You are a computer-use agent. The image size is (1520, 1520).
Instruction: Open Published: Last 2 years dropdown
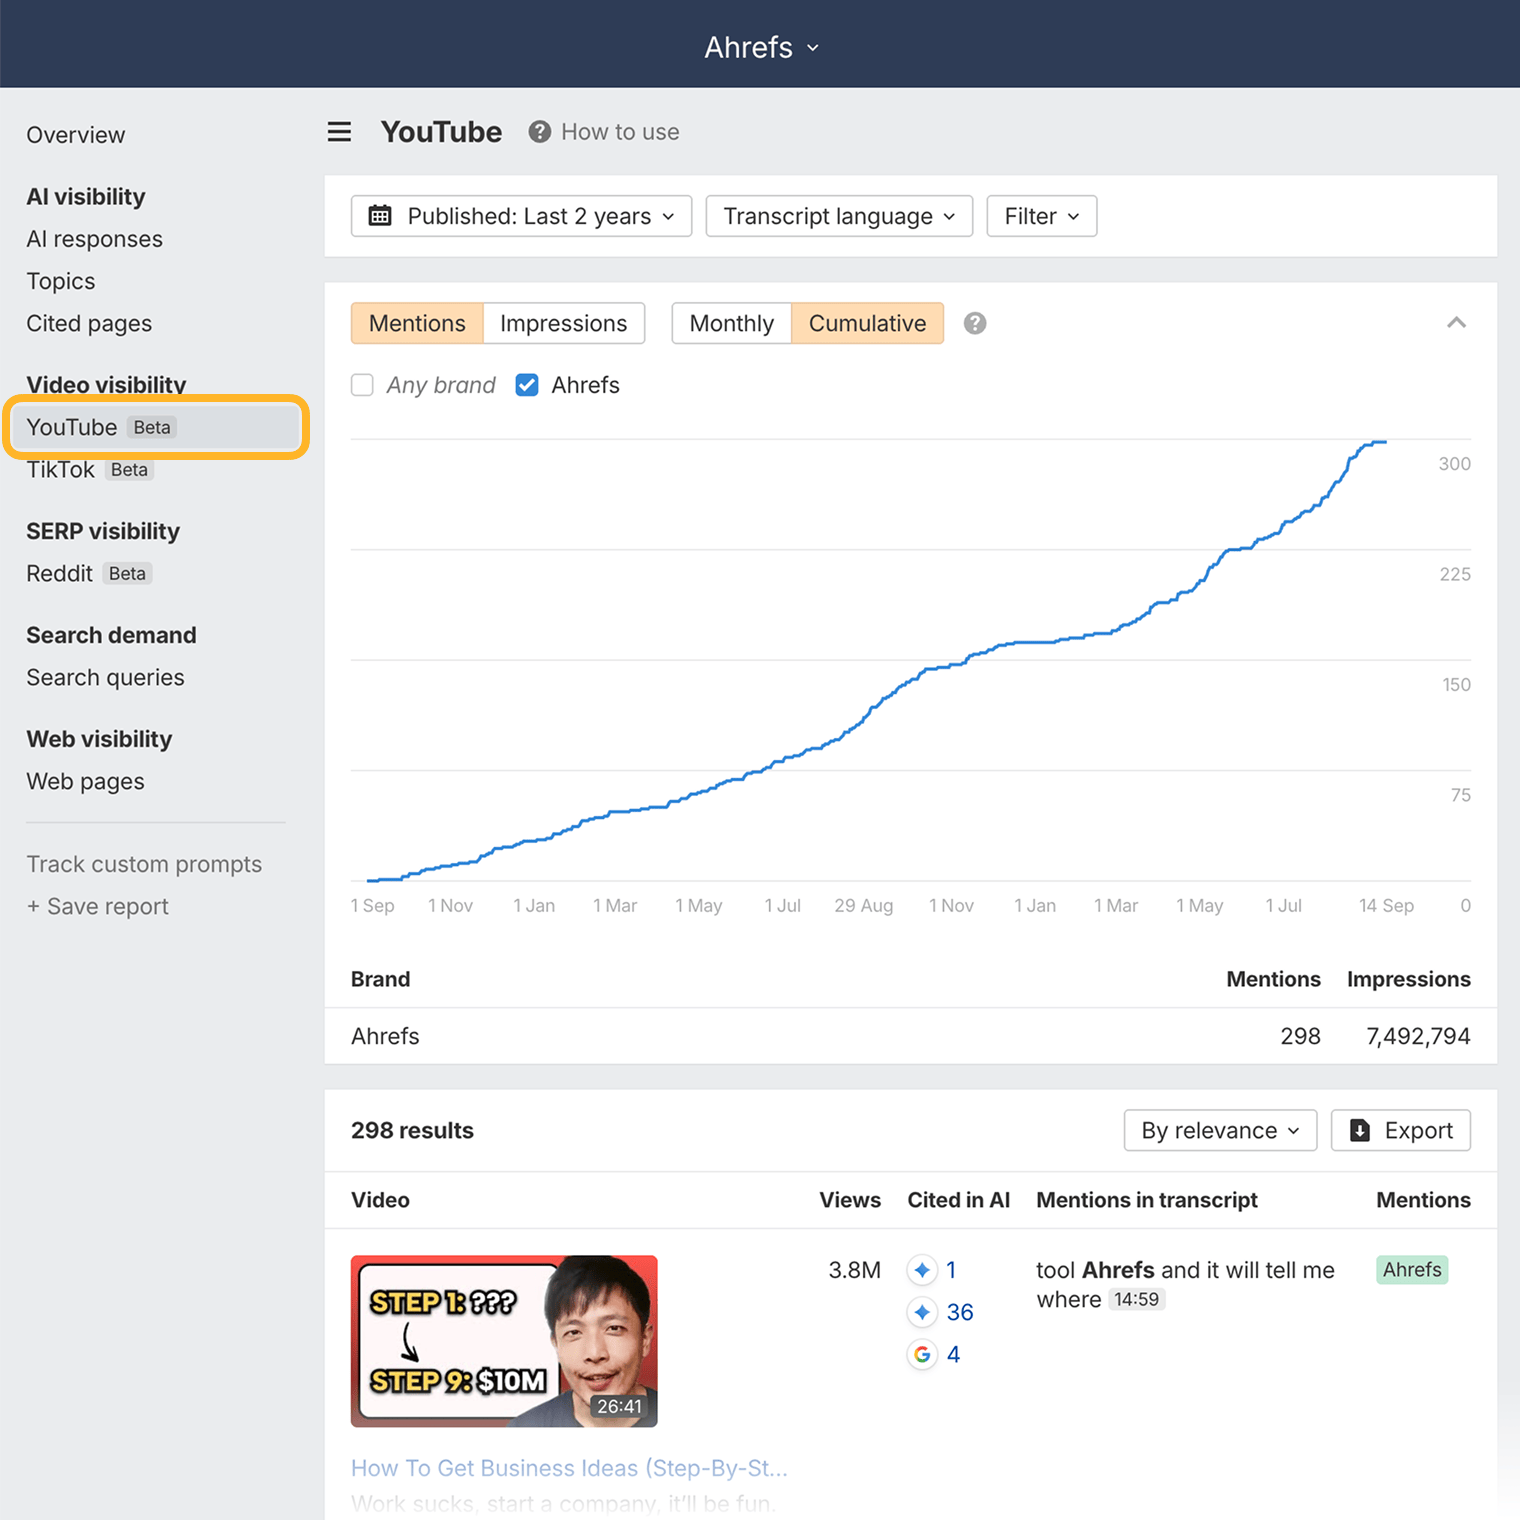521,216
